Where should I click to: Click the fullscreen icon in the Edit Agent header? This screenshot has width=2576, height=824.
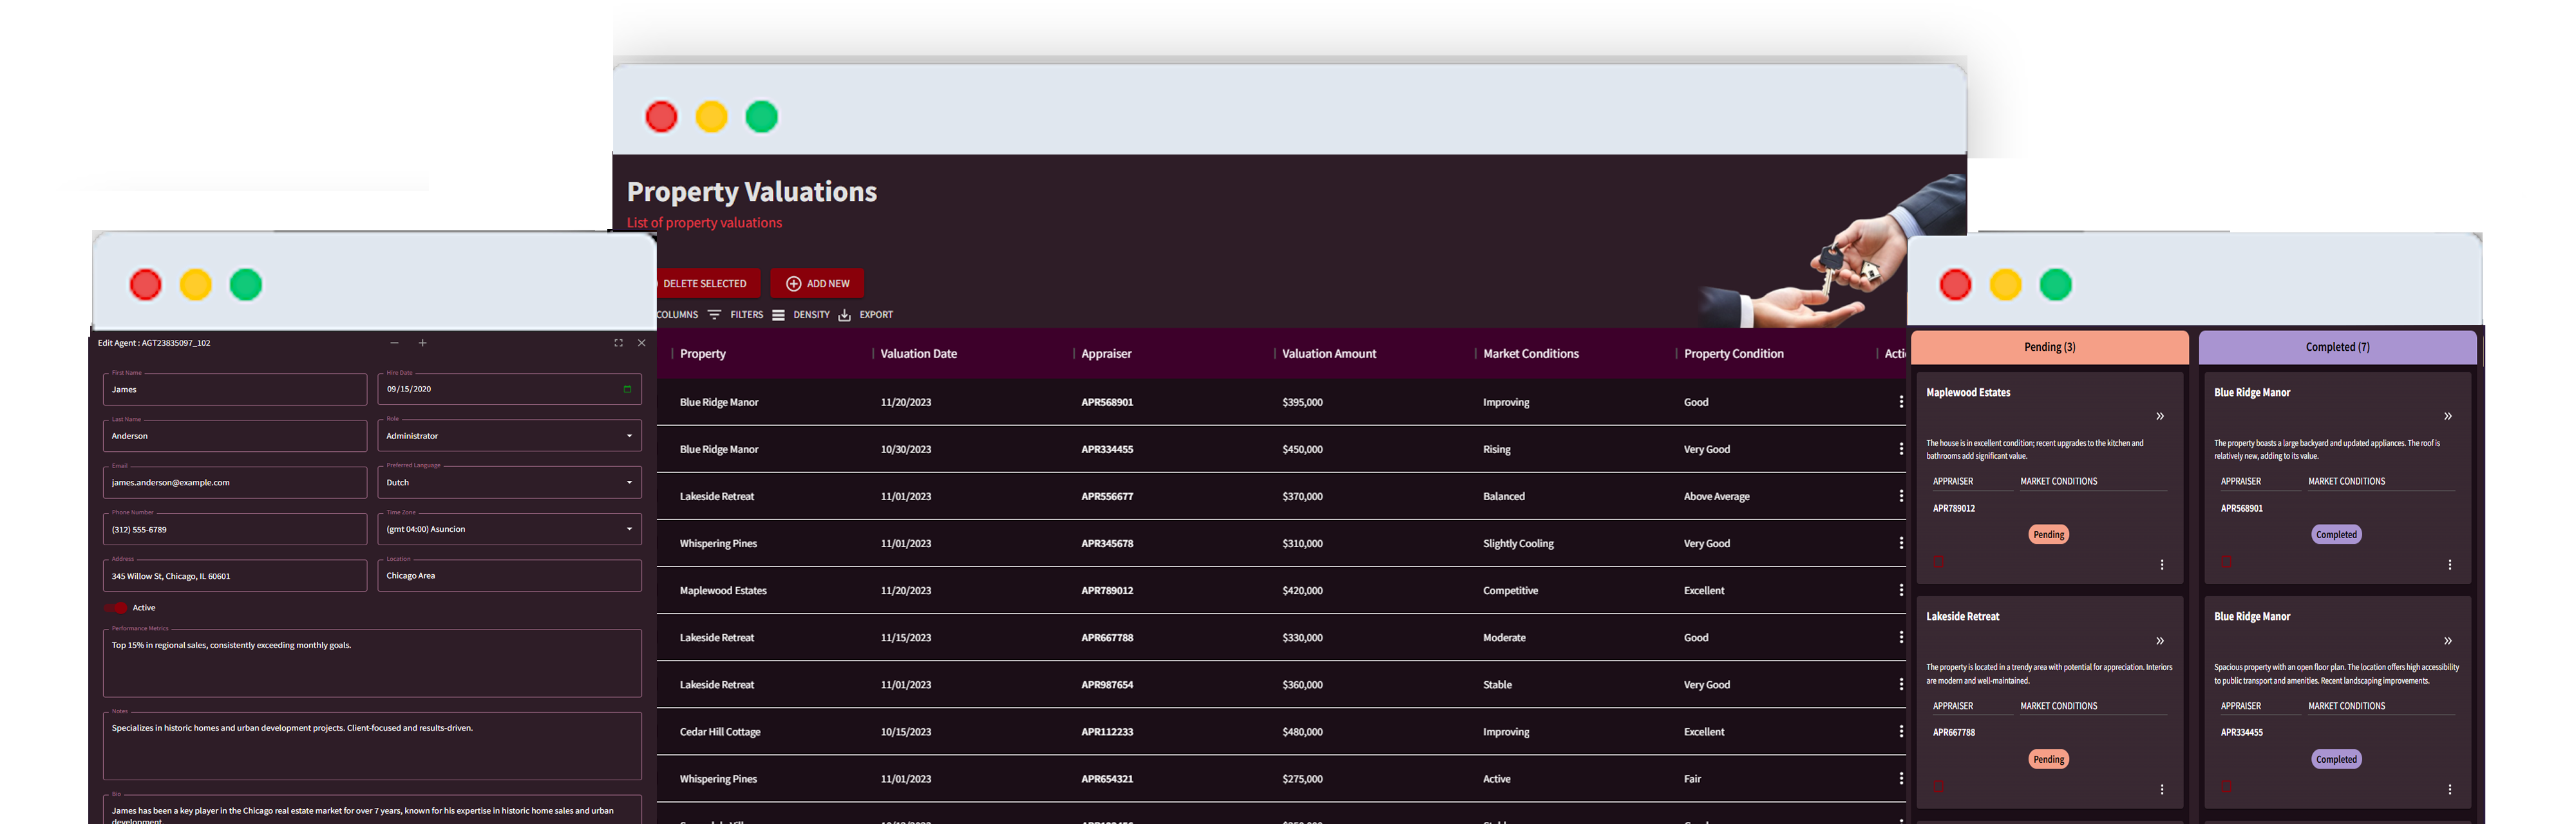(618, 343)
